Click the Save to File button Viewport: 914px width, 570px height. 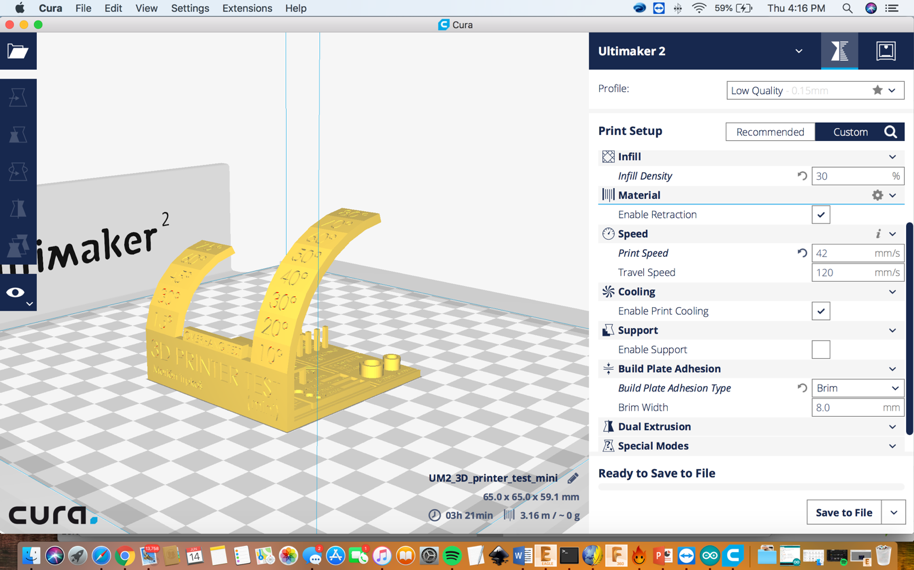point(844,512)
